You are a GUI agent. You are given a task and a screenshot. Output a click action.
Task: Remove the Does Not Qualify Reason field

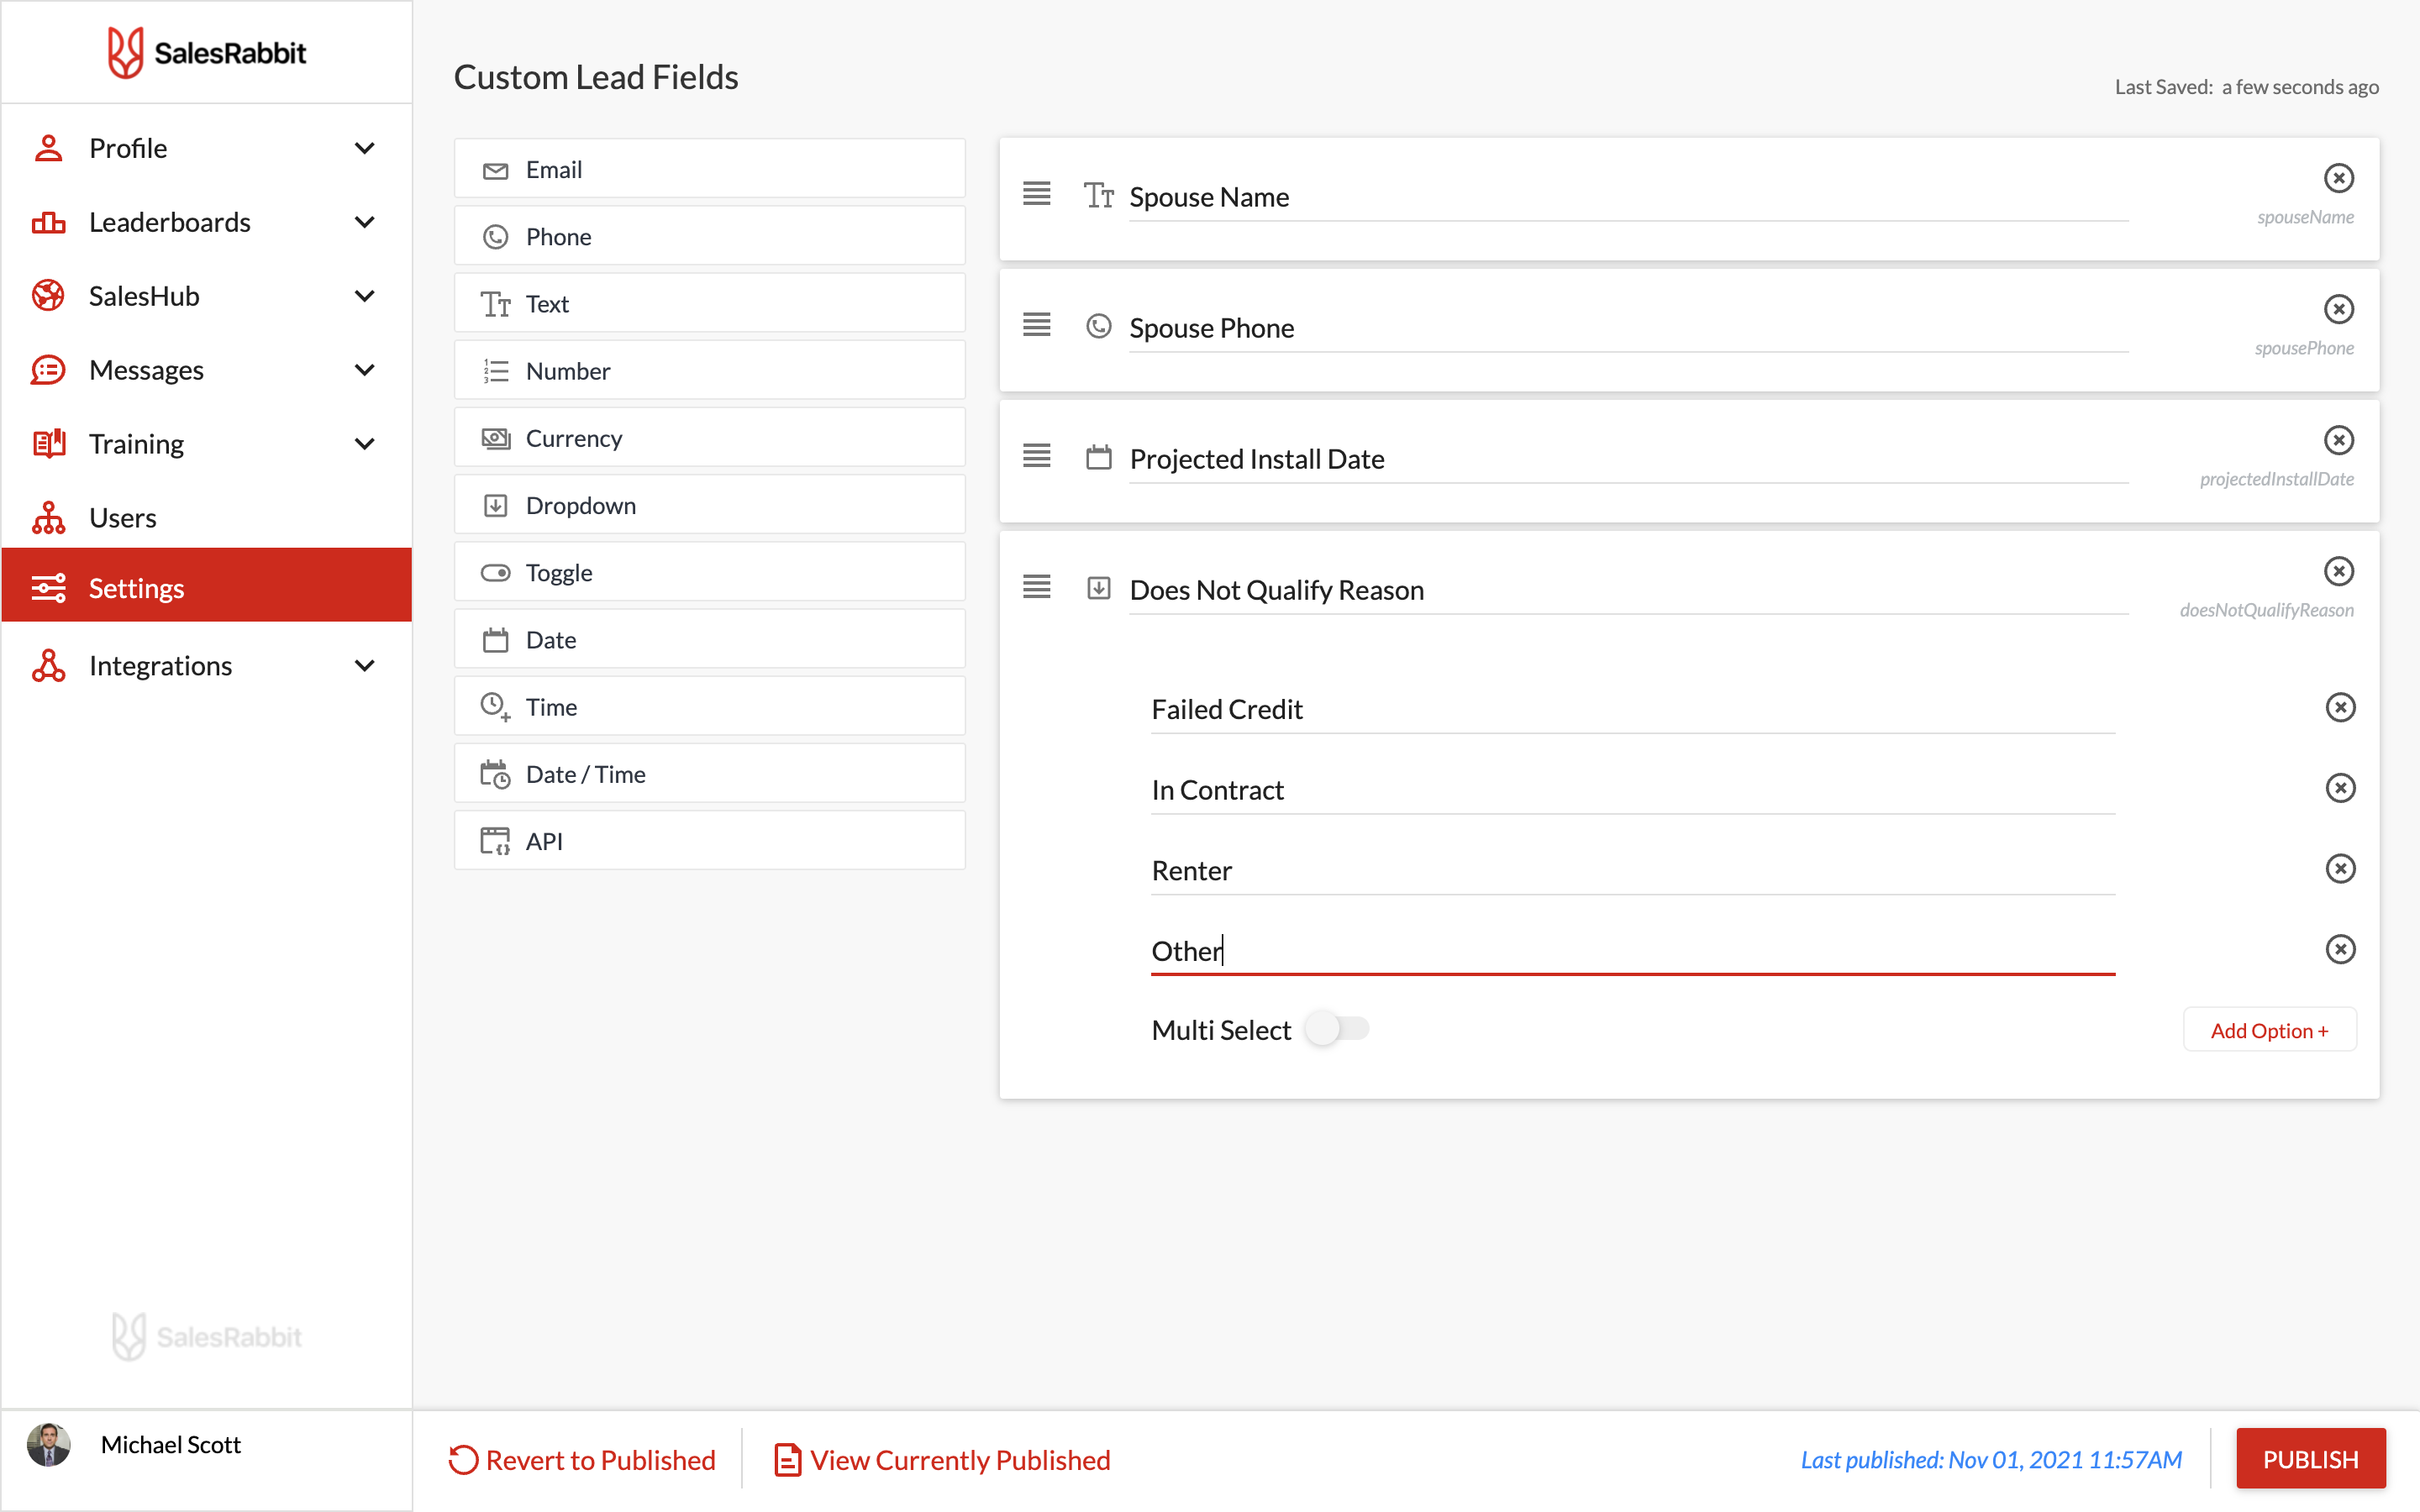point(2338,571)
